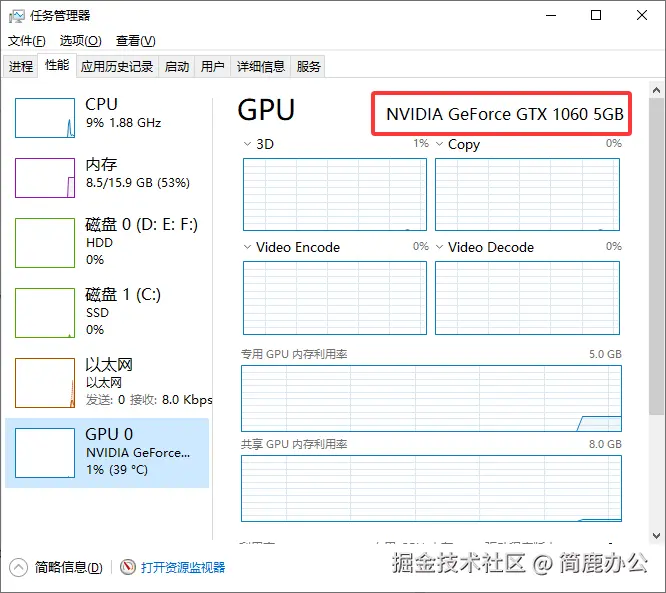666x593 pixels.
Task: Select the 以太网 network graph thumbnail
Action: click(x=45, y=383)
